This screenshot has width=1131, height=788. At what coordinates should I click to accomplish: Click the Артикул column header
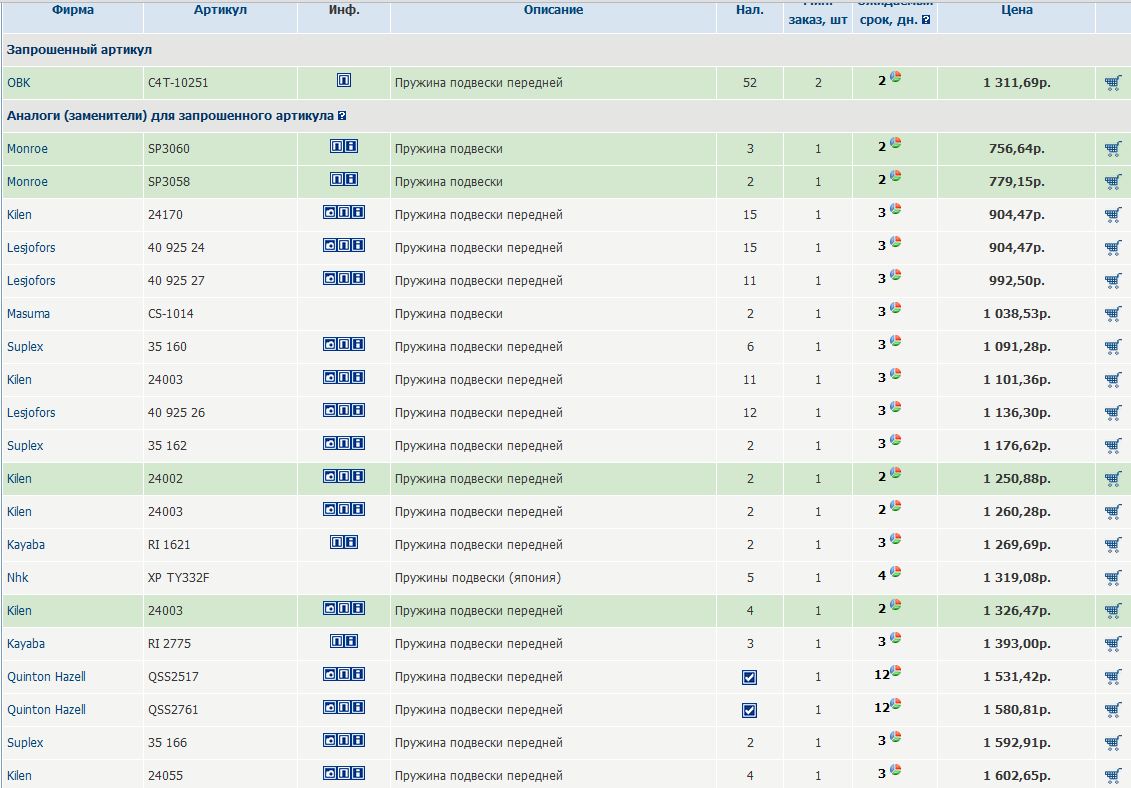click(x=220, y=10)
